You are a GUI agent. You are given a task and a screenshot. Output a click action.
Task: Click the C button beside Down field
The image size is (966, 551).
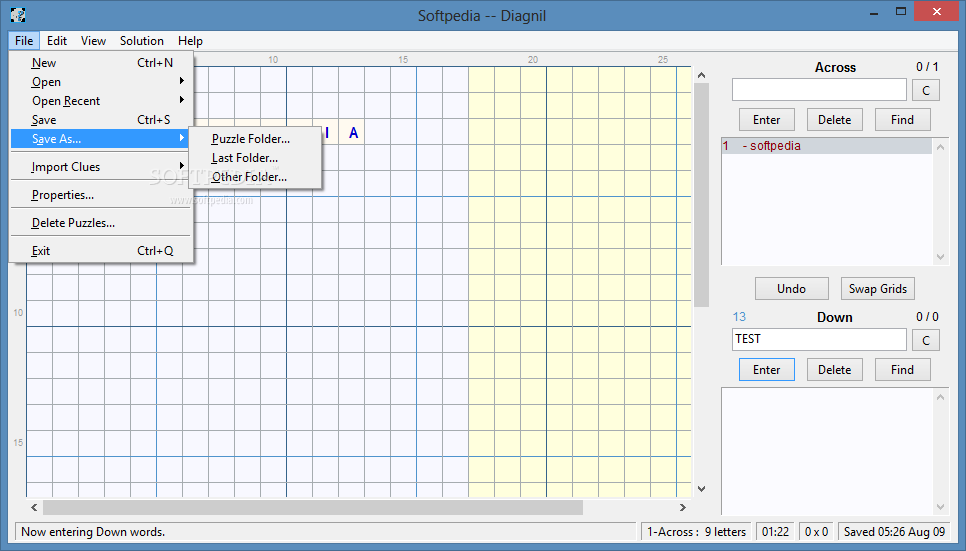click(x=925, y=340)
